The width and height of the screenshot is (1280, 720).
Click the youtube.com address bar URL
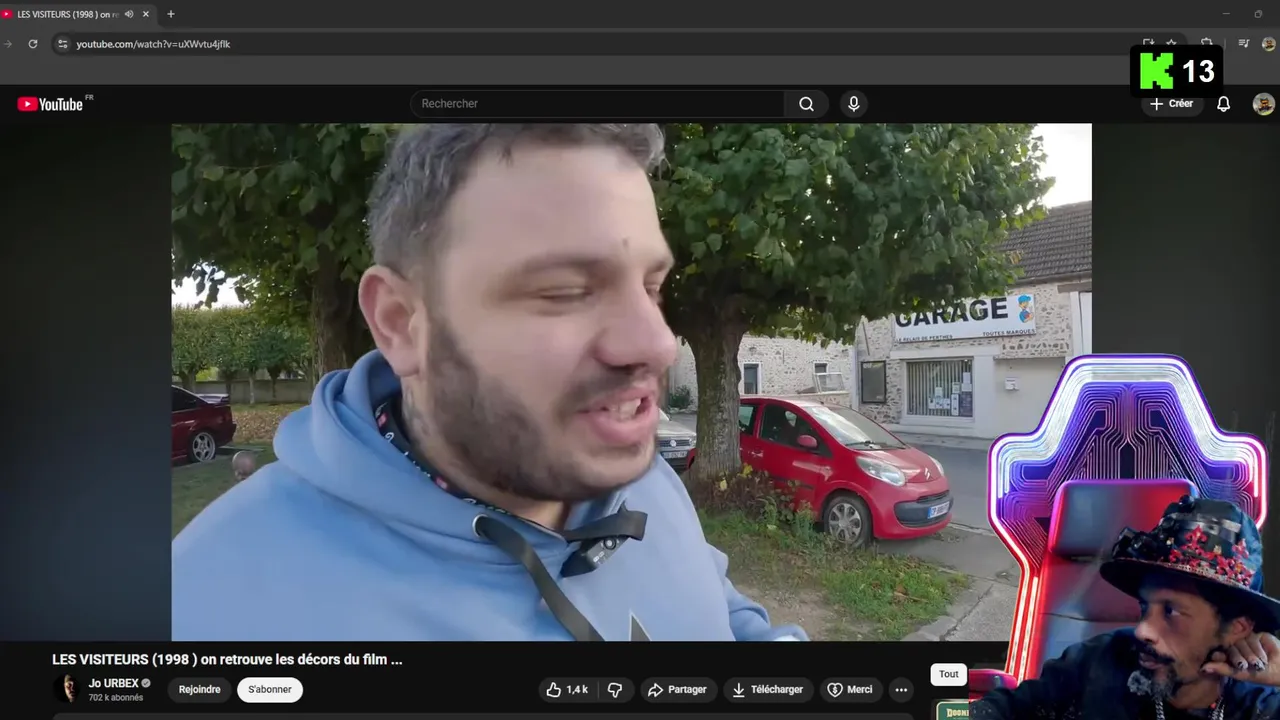point(153,44)
